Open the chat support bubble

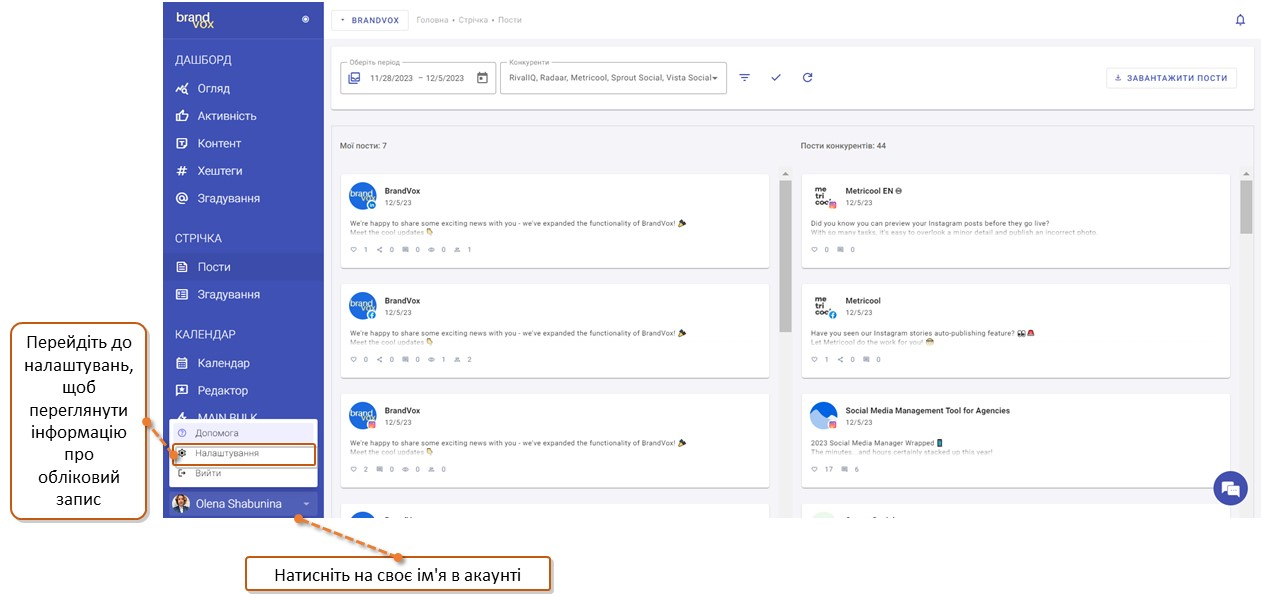point(1231,489)
